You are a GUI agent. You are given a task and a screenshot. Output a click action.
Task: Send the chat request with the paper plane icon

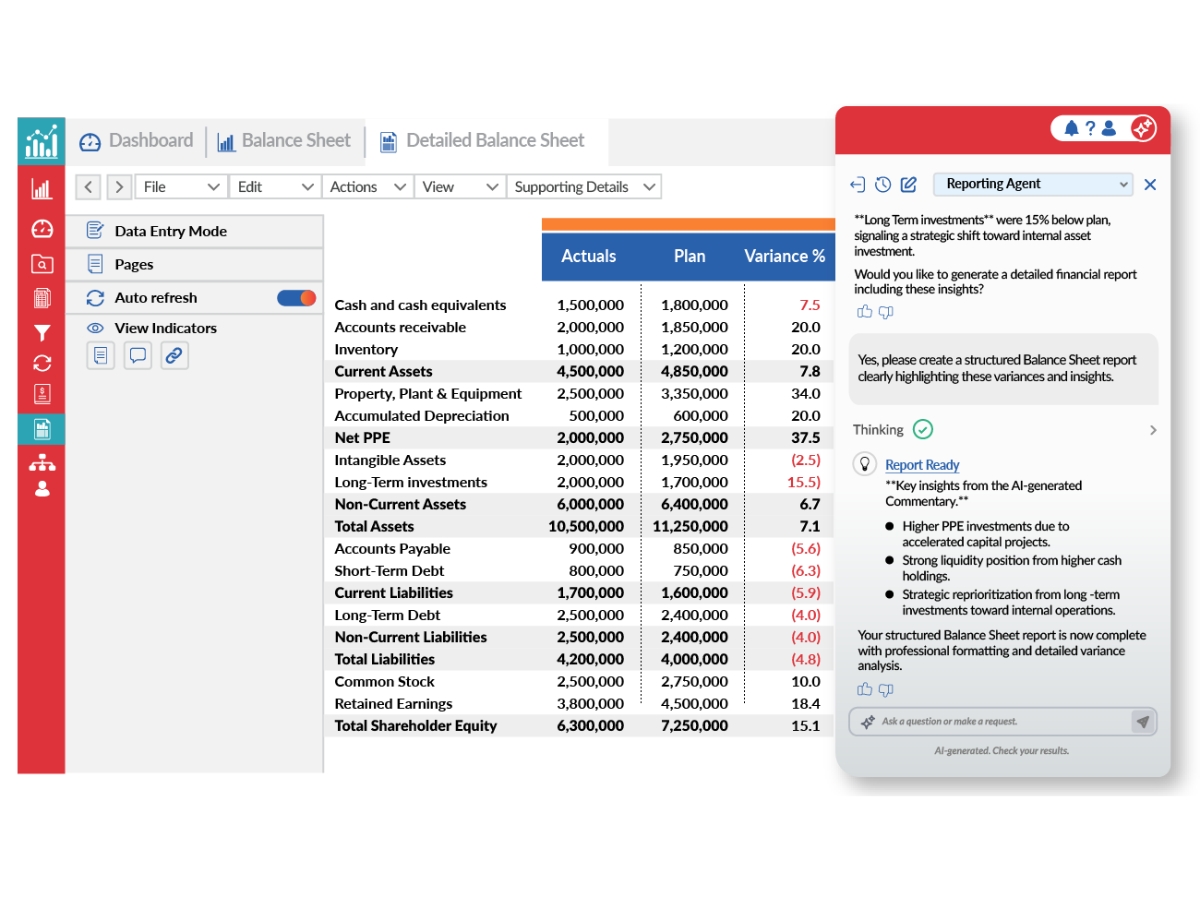coord(1142,721)
